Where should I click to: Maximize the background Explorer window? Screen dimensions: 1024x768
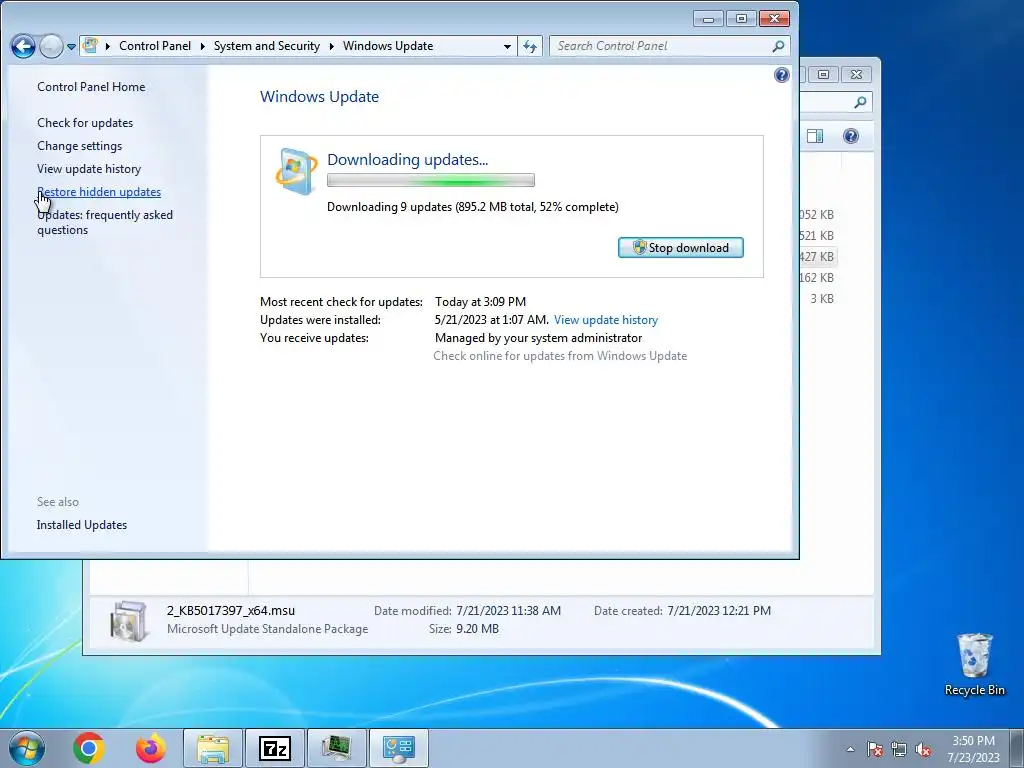click(x=824, y=74)
